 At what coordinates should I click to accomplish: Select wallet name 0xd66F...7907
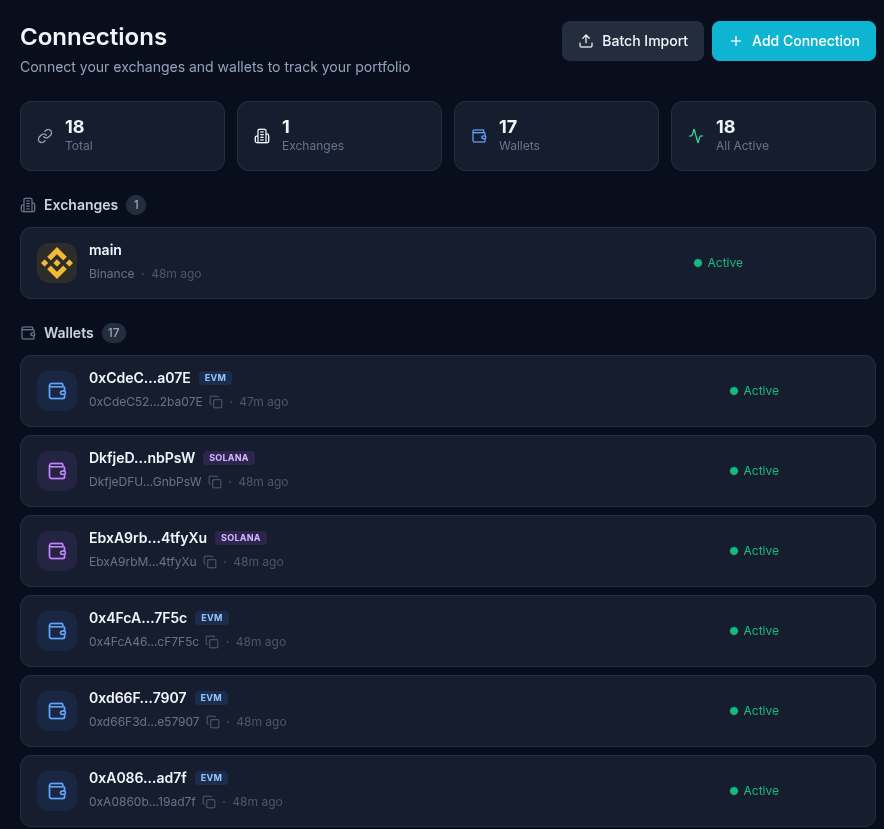pyautogui.click(x=138, y=698)
